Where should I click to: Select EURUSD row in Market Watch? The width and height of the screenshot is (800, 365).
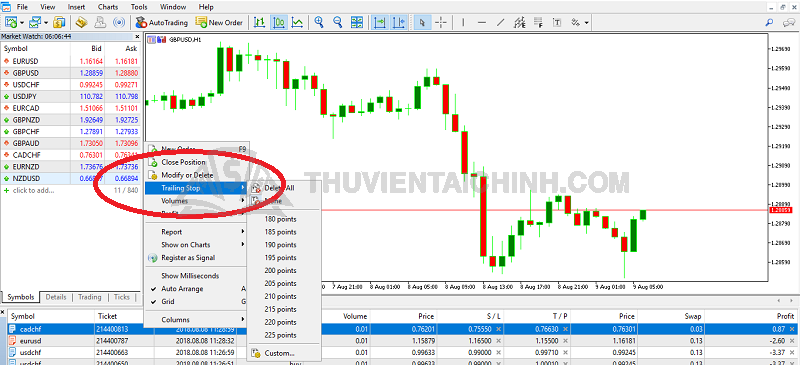pyautogui.click(x=71, y=61)
